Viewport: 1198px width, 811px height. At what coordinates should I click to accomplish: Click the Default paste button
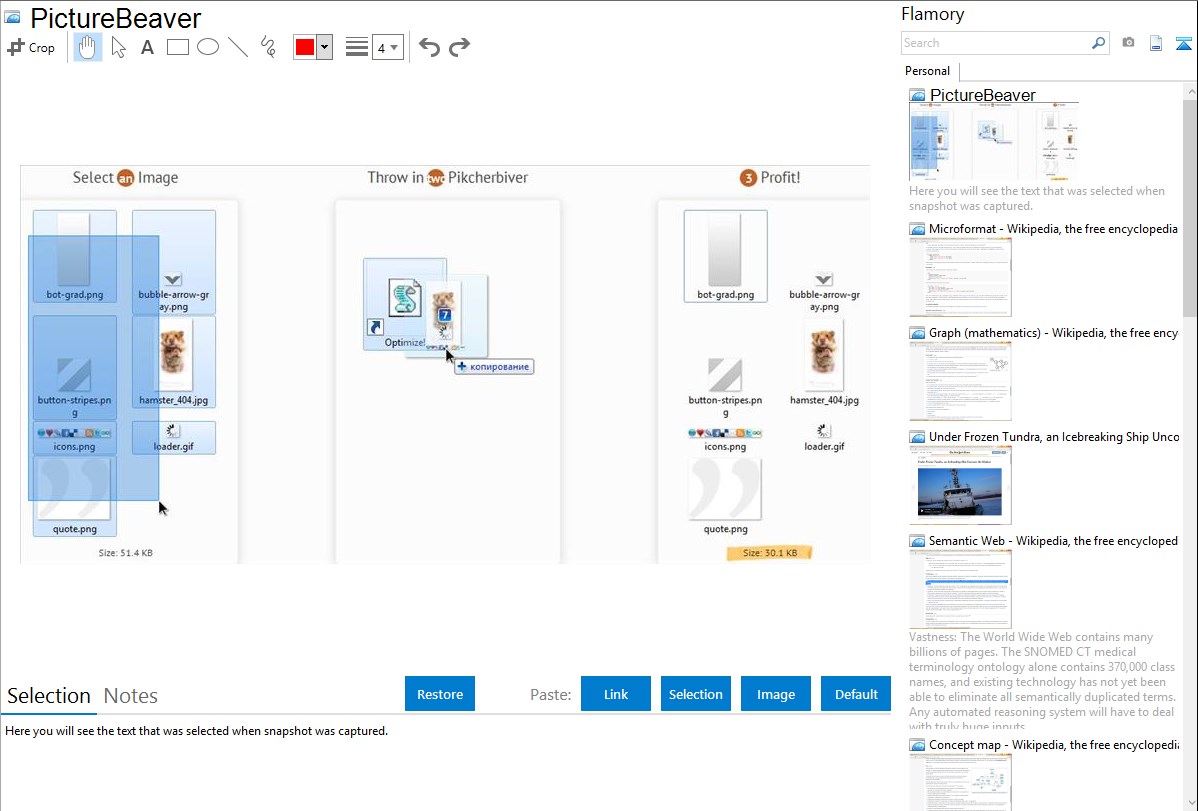click(856, 694)
